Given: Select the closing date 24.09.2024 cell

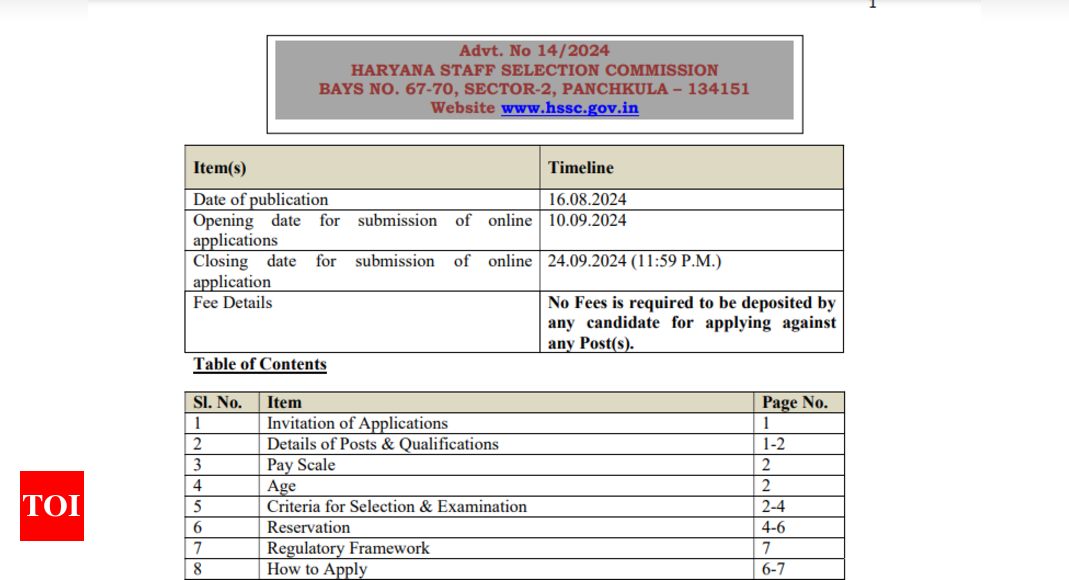Looking at the screenshot, I should (x=635, y=262).
